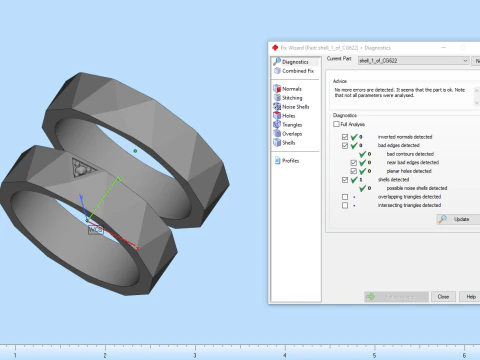Open the Profiles page label
Image resolution: width=480 pixels, height=360 pixels.
pyautogui.click(x=291, y=161)
